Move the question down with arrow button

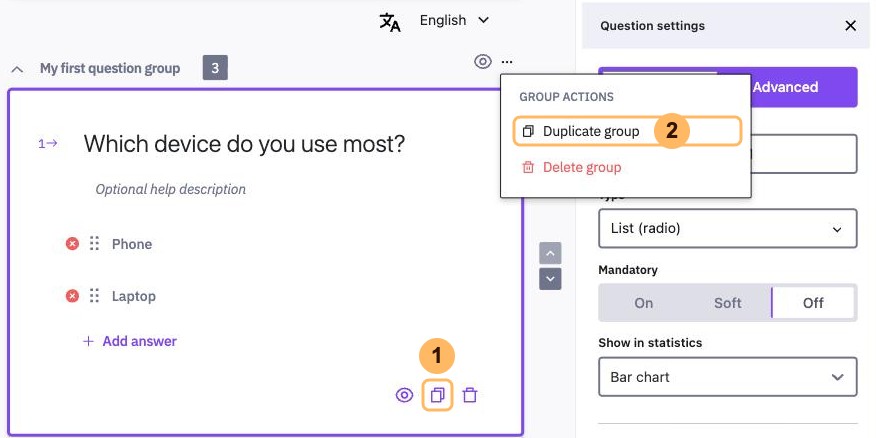point(550,279)
